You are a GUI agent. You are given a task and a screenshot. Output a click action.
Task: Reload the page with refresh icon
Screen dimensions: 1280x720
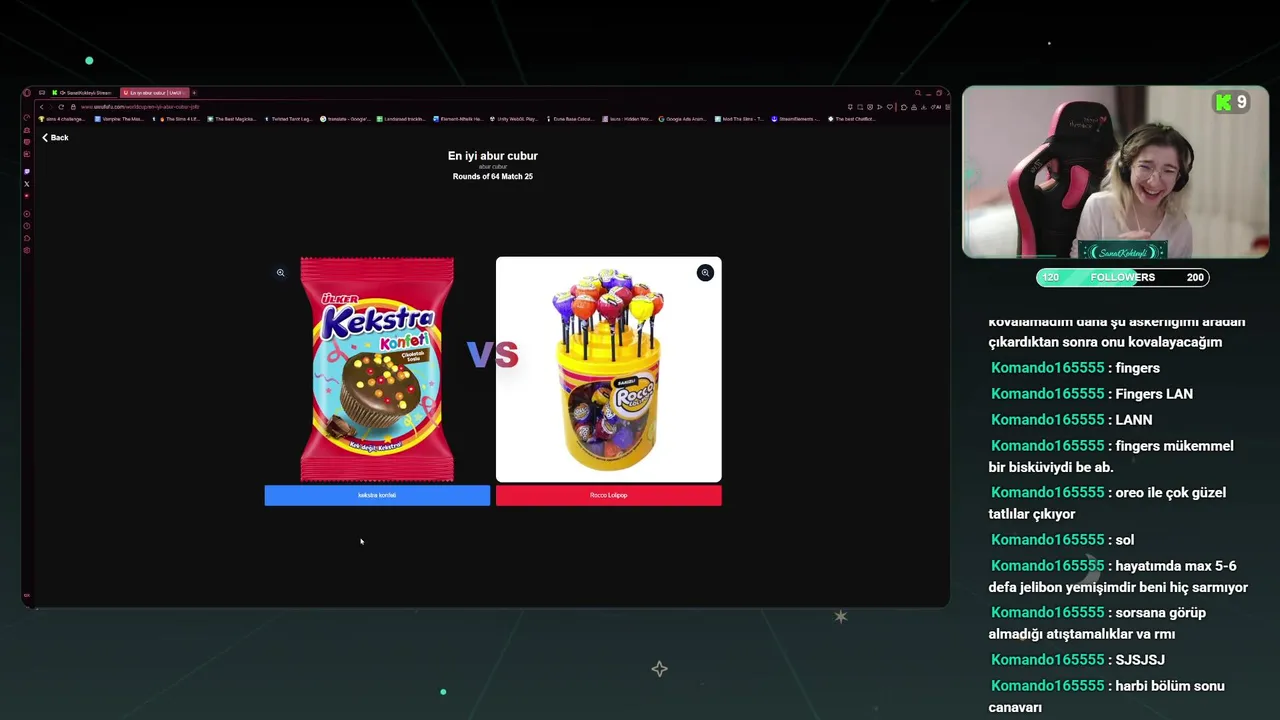[x=61, y=107]
